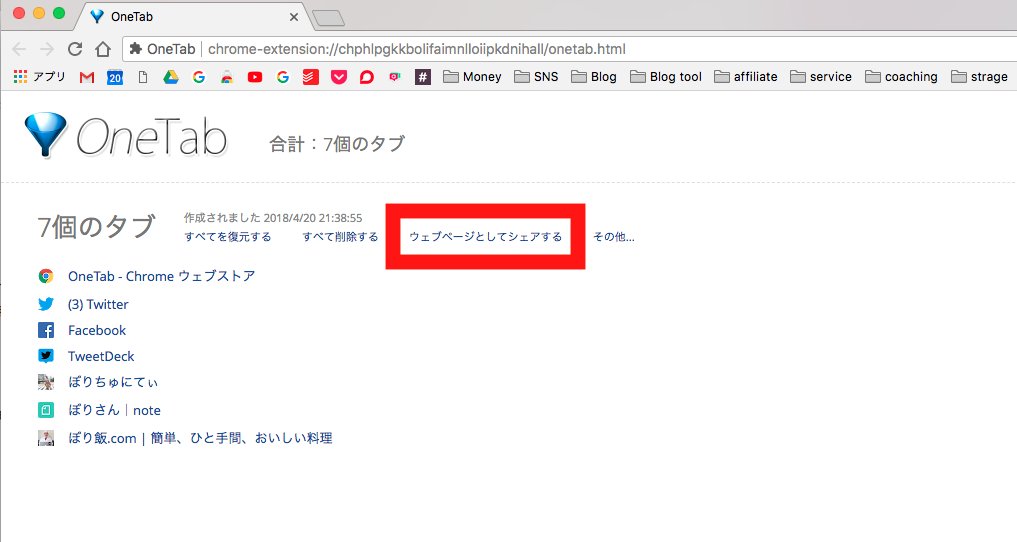Click the ぽりちゅにてぃ avatar favicon
1017x542 pixels.
click(x=46, y=382)
